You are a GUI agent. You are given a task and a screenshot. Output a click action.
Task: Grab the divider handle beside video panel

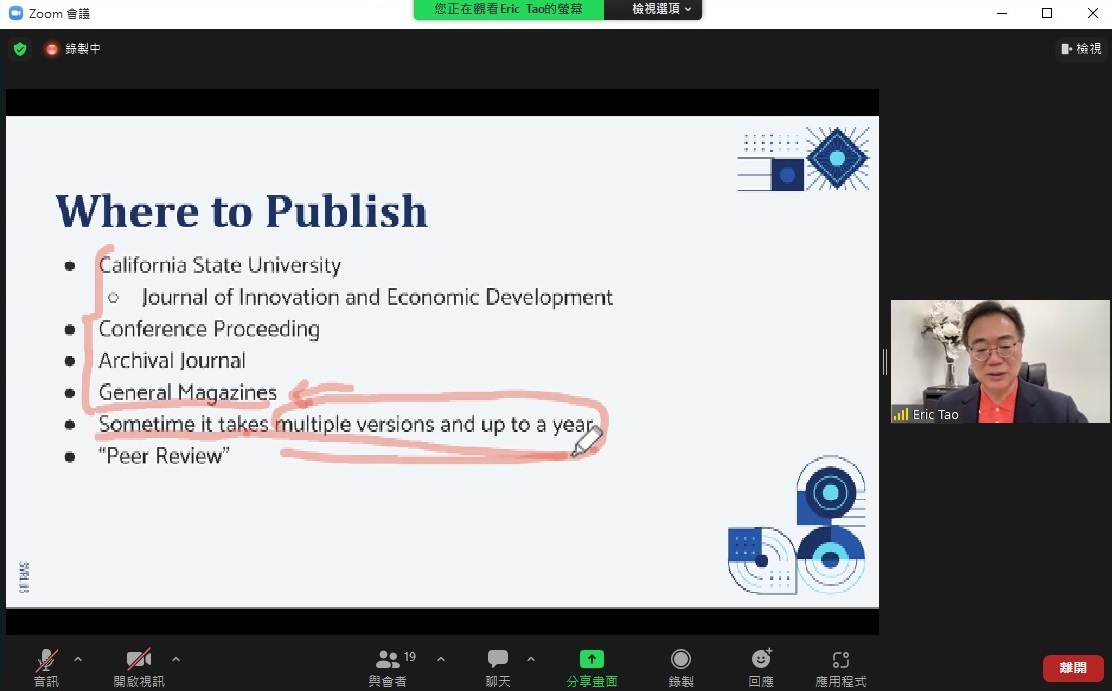coord(884,362)
